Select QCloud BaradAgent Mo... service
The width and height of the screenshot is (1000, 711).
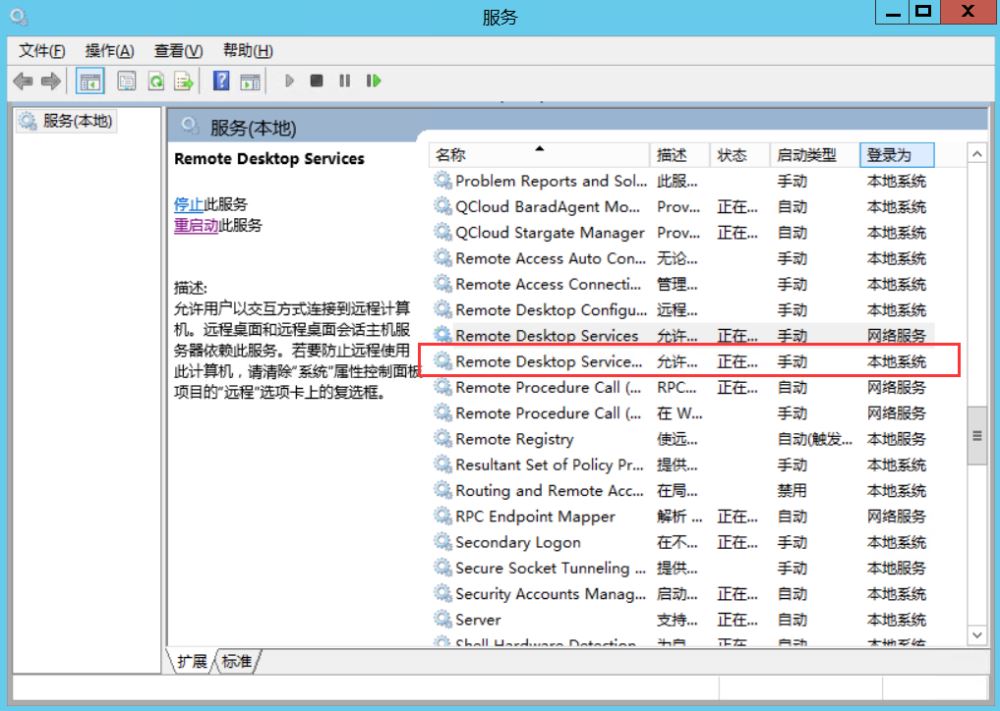[682, 207]
